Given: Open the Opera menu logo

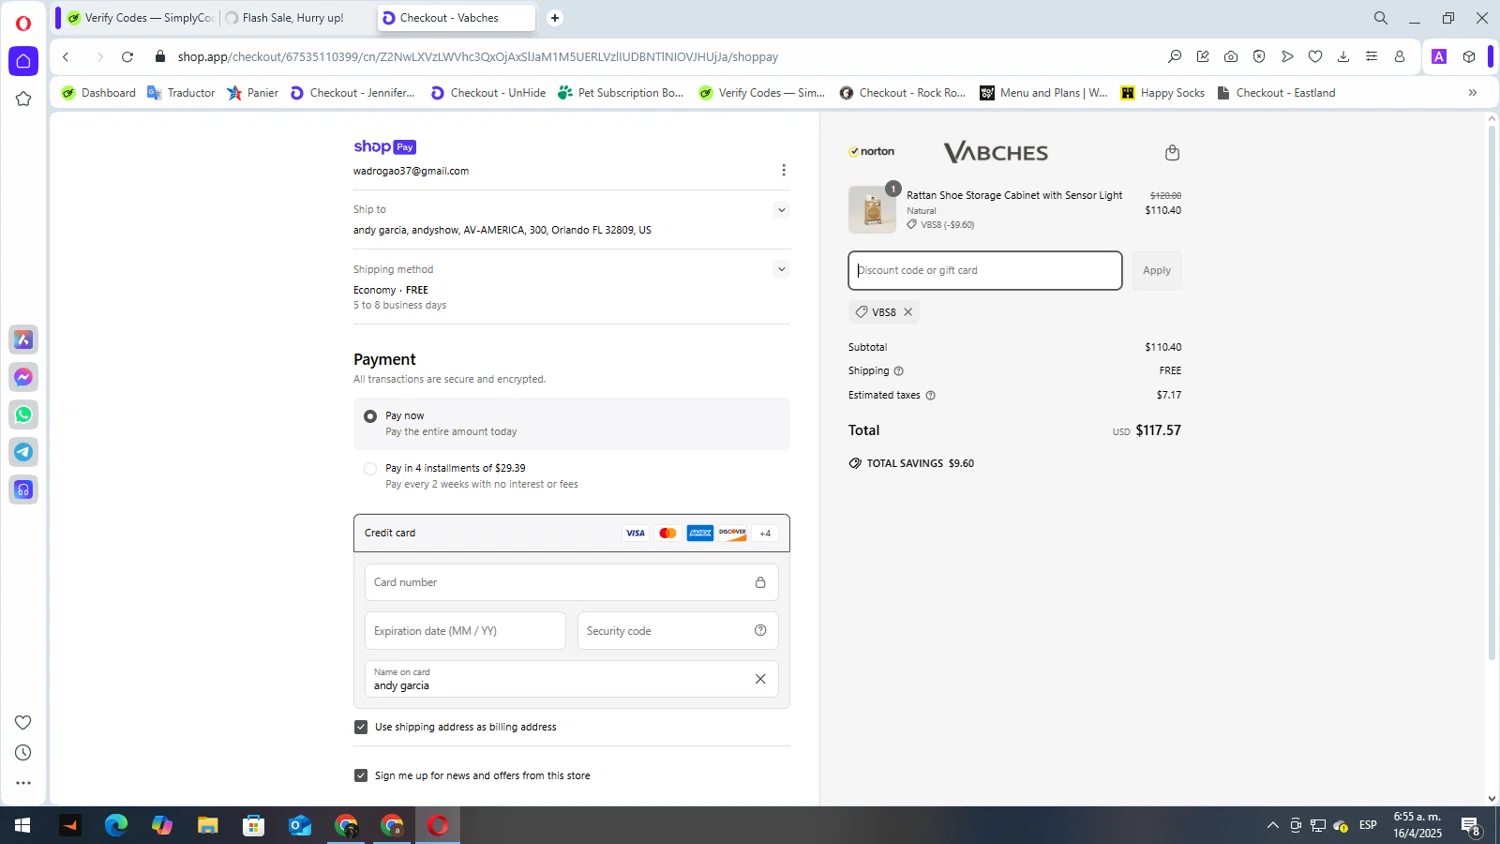Looking at the screenshot, I should (x=23, y=22).
